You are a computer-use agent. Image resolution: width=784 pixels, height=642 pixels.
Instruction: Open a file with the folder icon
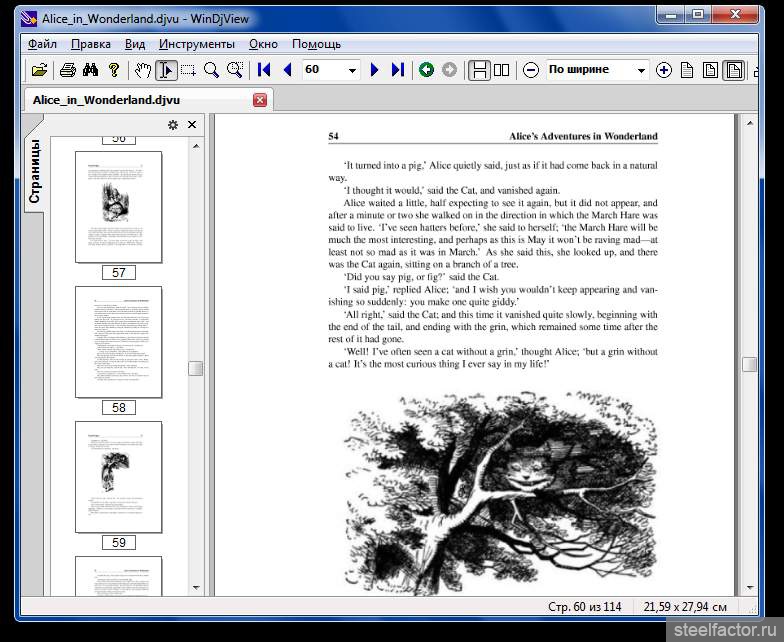point(40,70)
